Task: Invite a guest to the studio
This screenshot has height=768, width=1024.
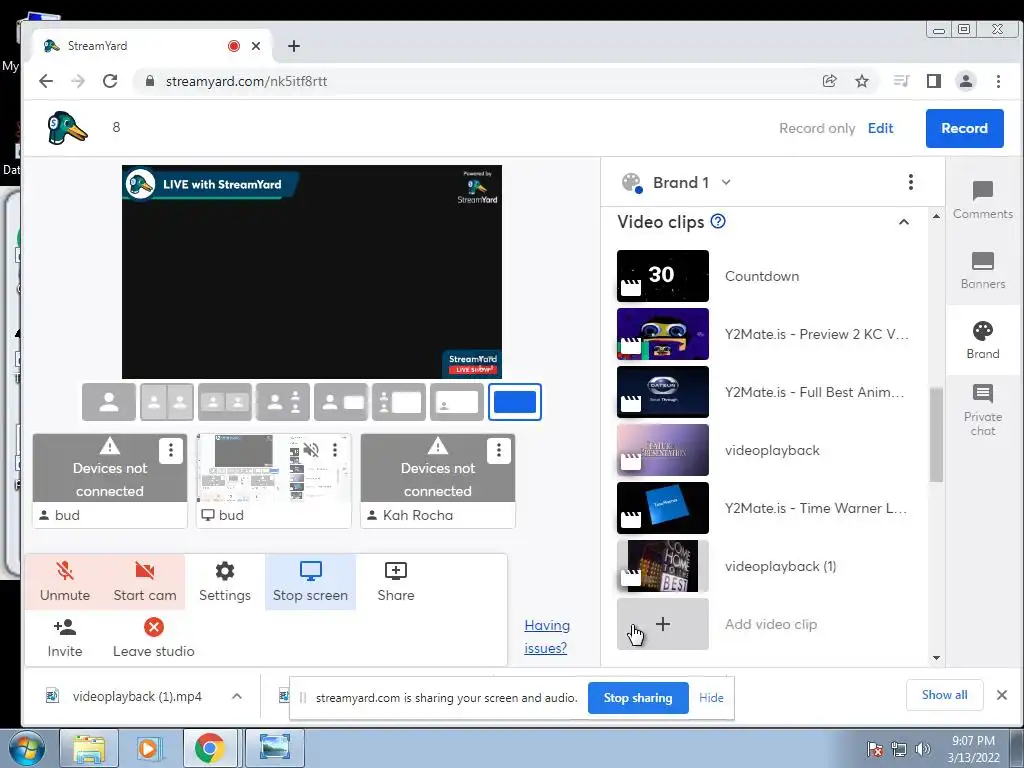Action: pos(65,638)
